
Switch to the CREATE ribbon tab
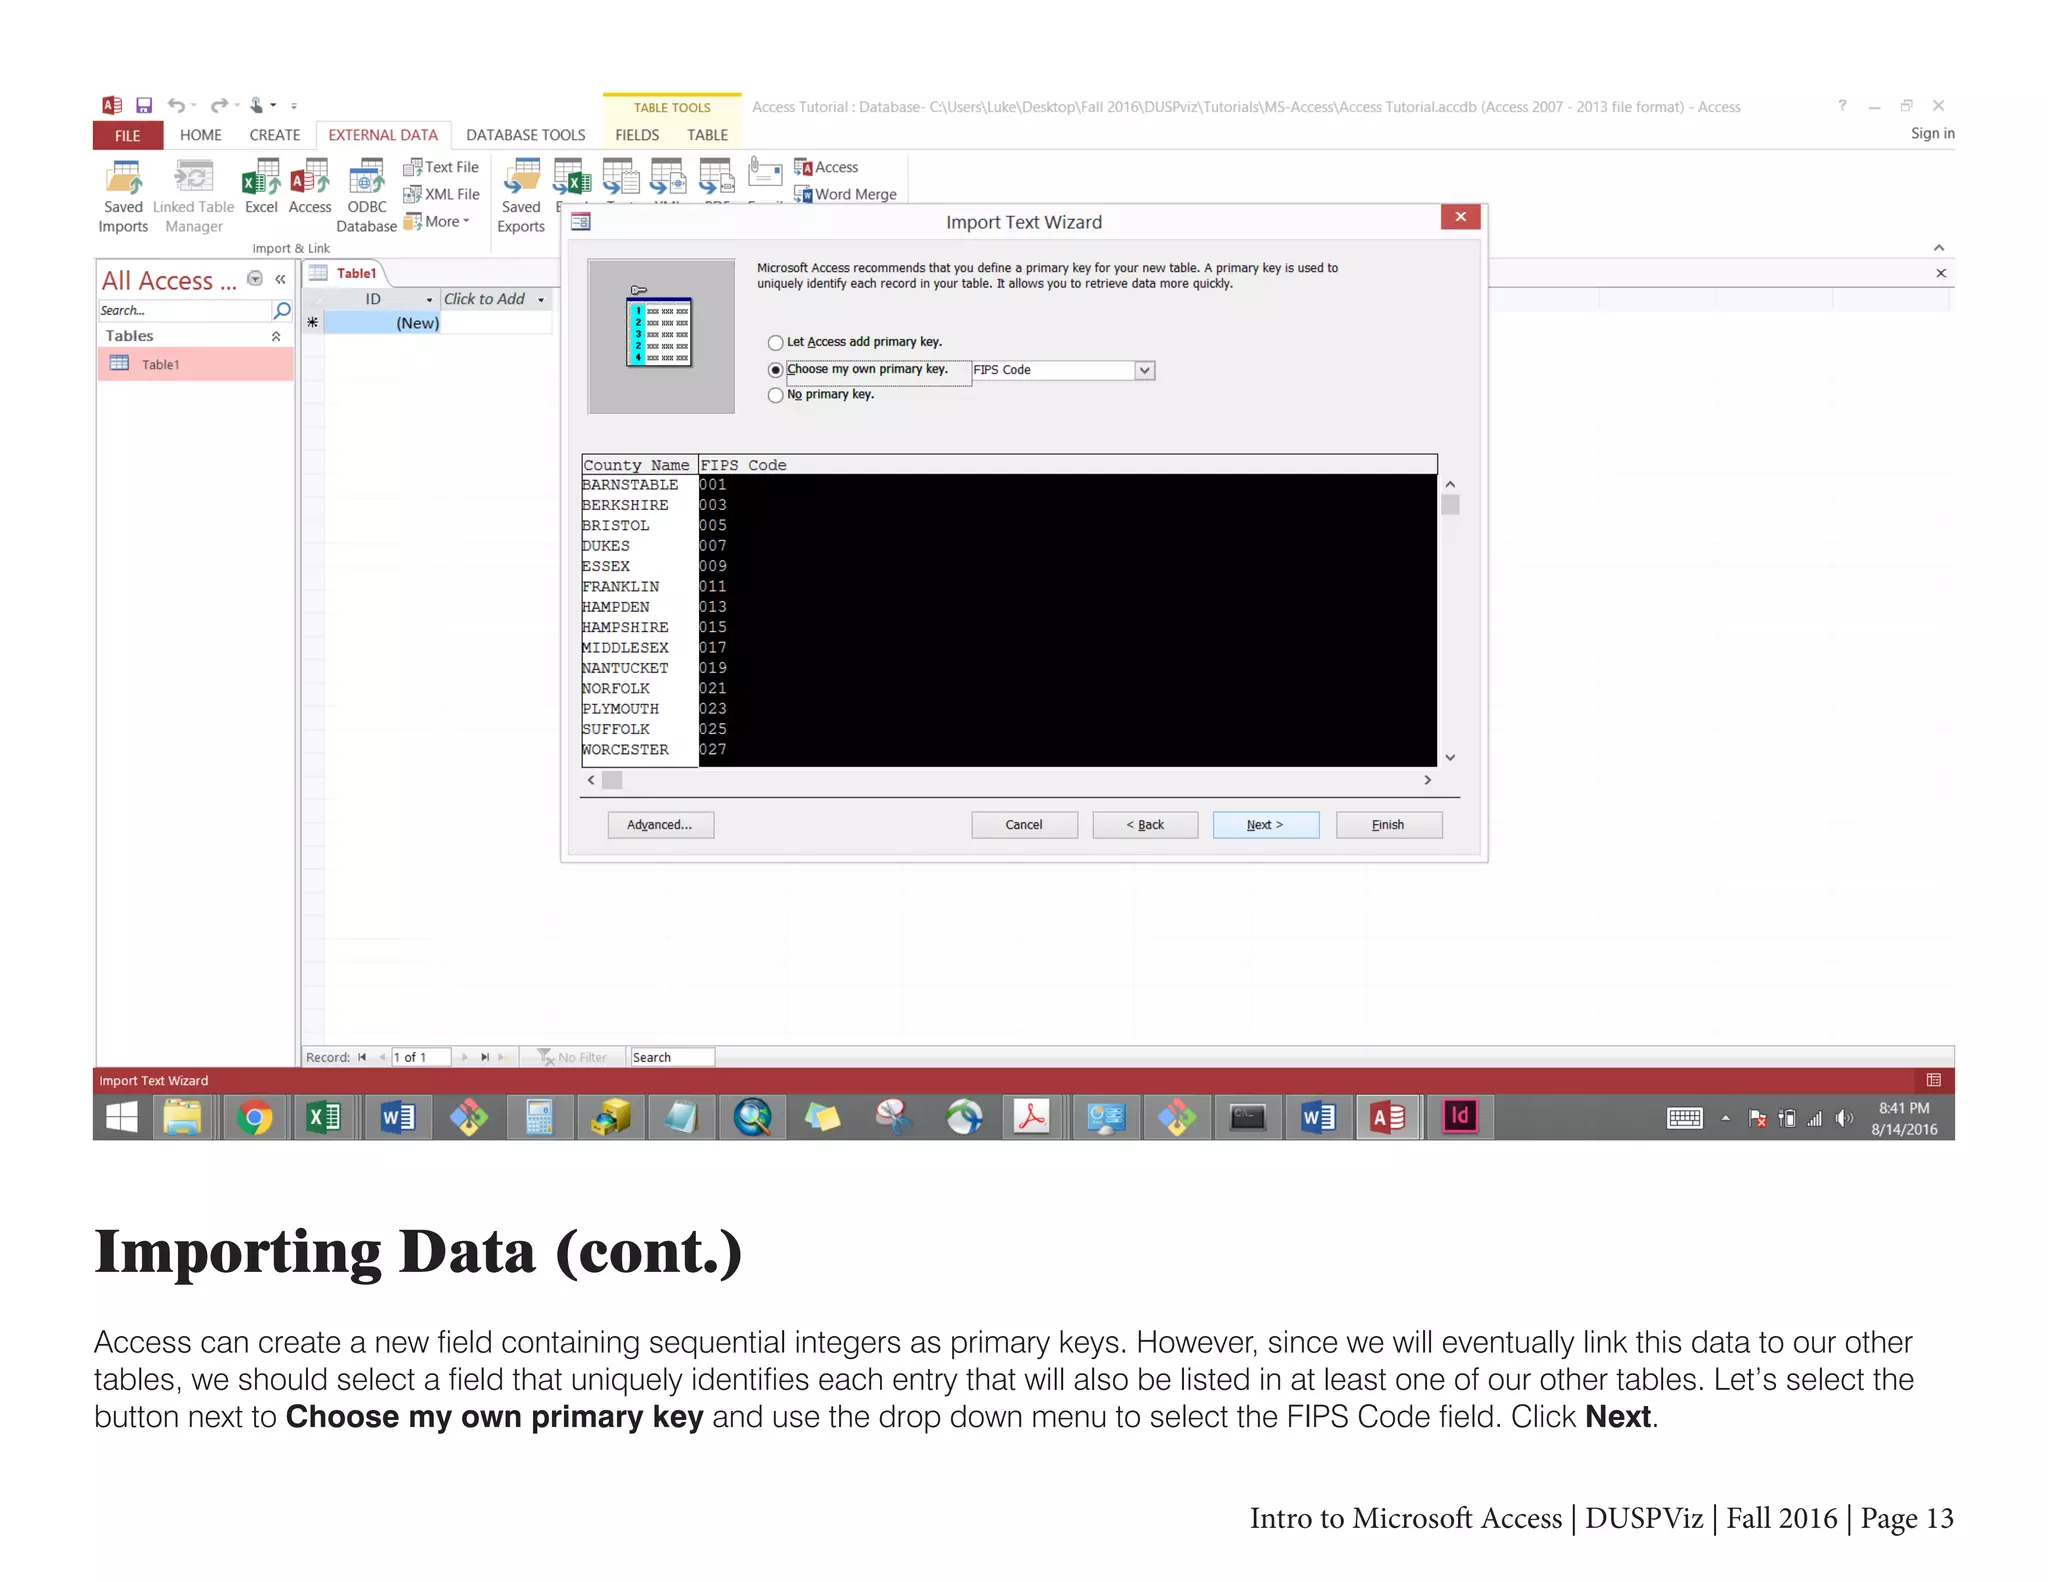pyautogui.click(x=274, y=135)
